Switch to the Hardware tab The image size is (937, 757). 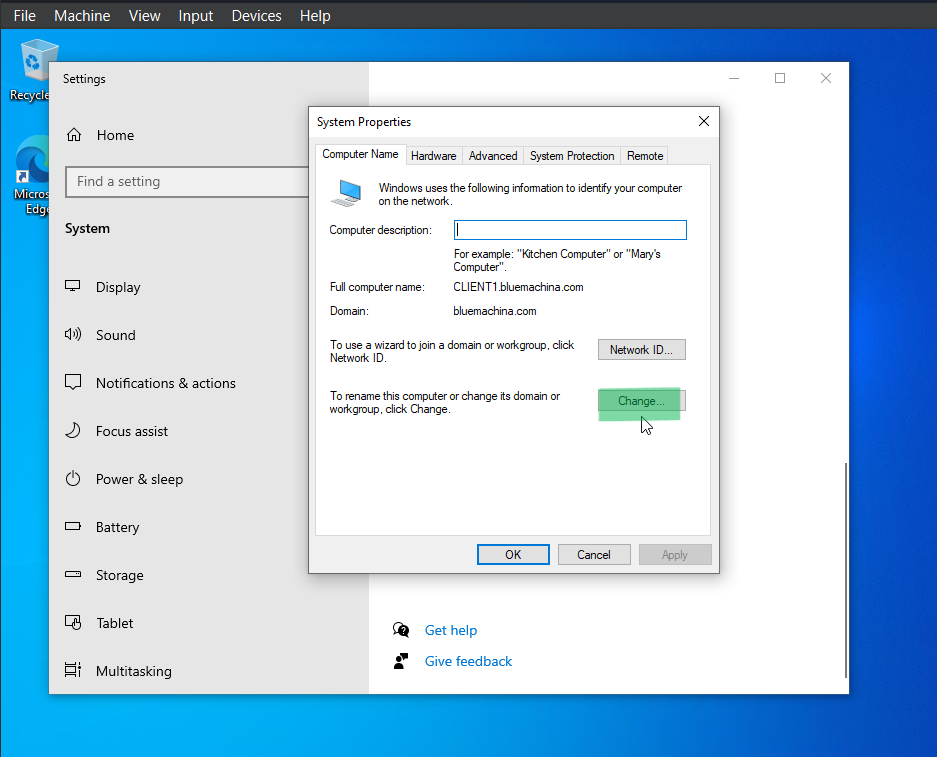click(x=434, y=156)
